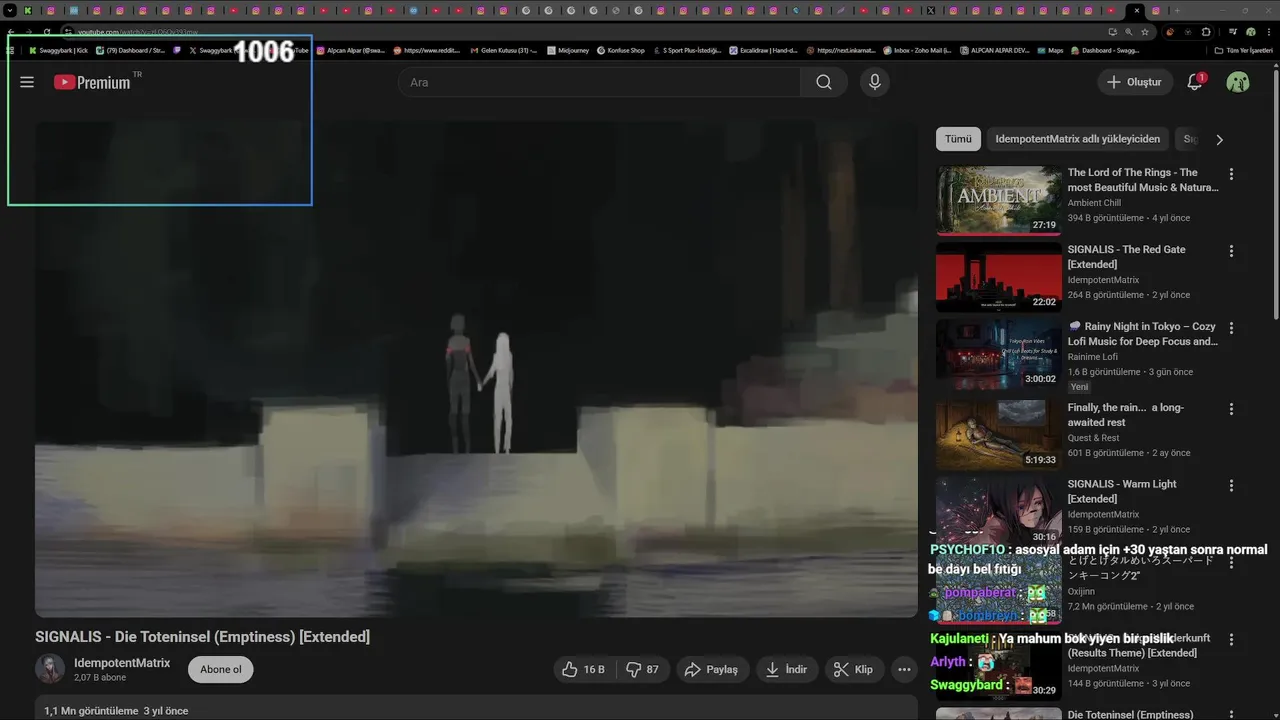Viewport: 1280px width, 720px height.
Task: Click the Paylaş share button
Action: (711, 669)
